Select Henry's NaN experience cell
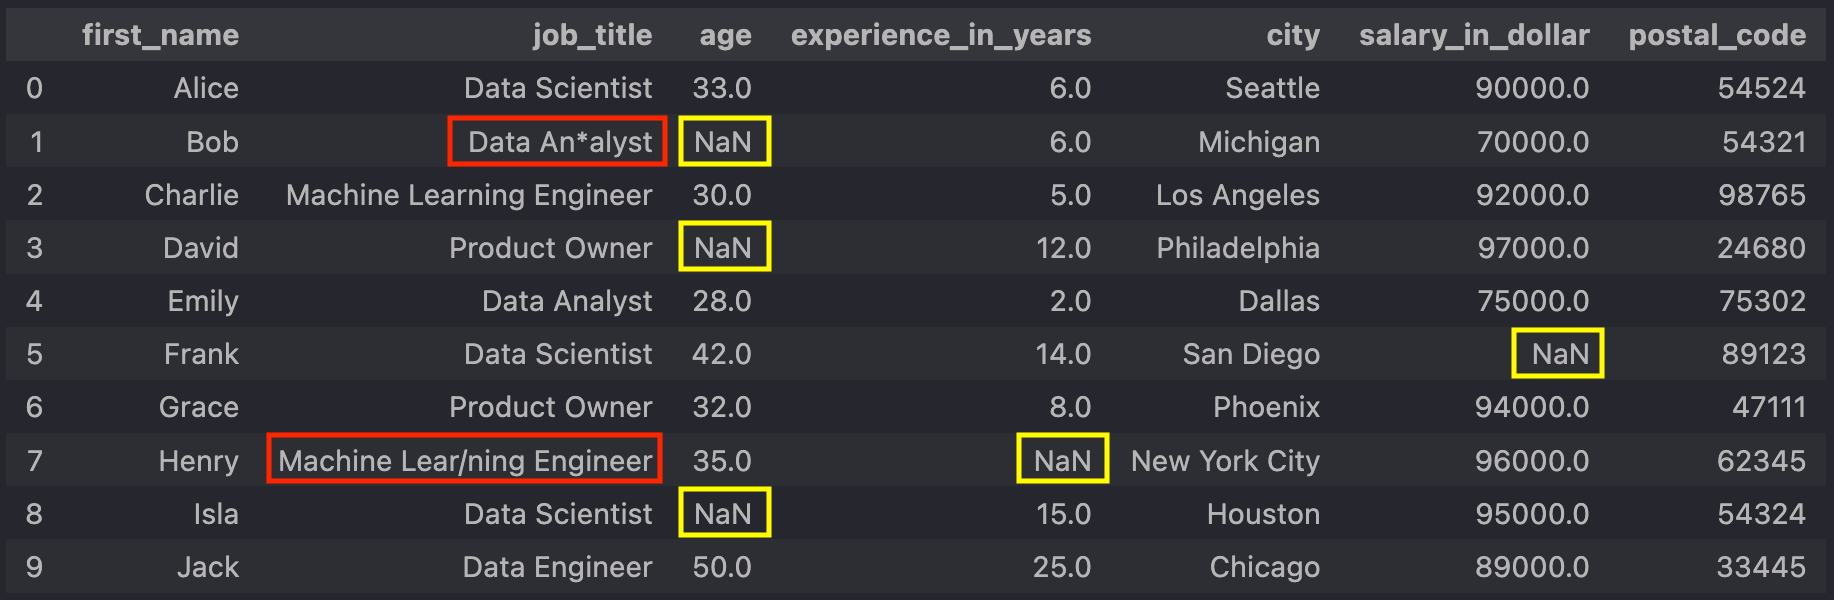1834x600 pixels. 1063,459
